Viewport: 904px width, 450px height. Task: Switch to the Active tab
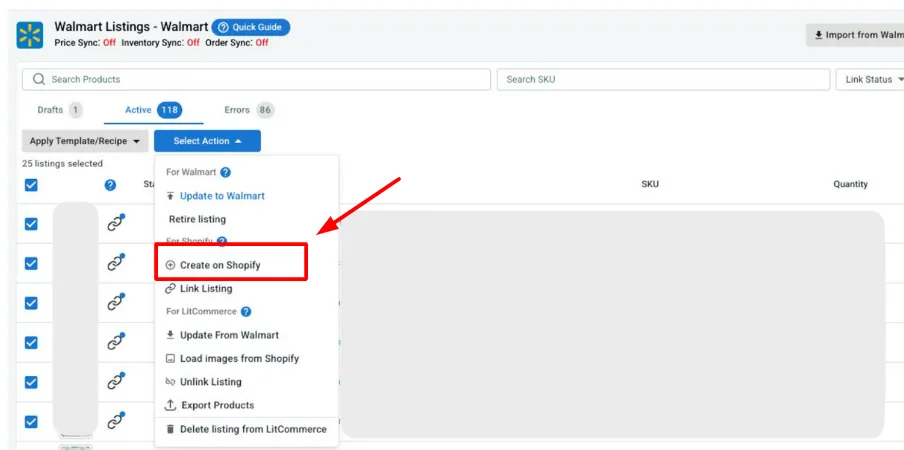(x=153, y=110)
